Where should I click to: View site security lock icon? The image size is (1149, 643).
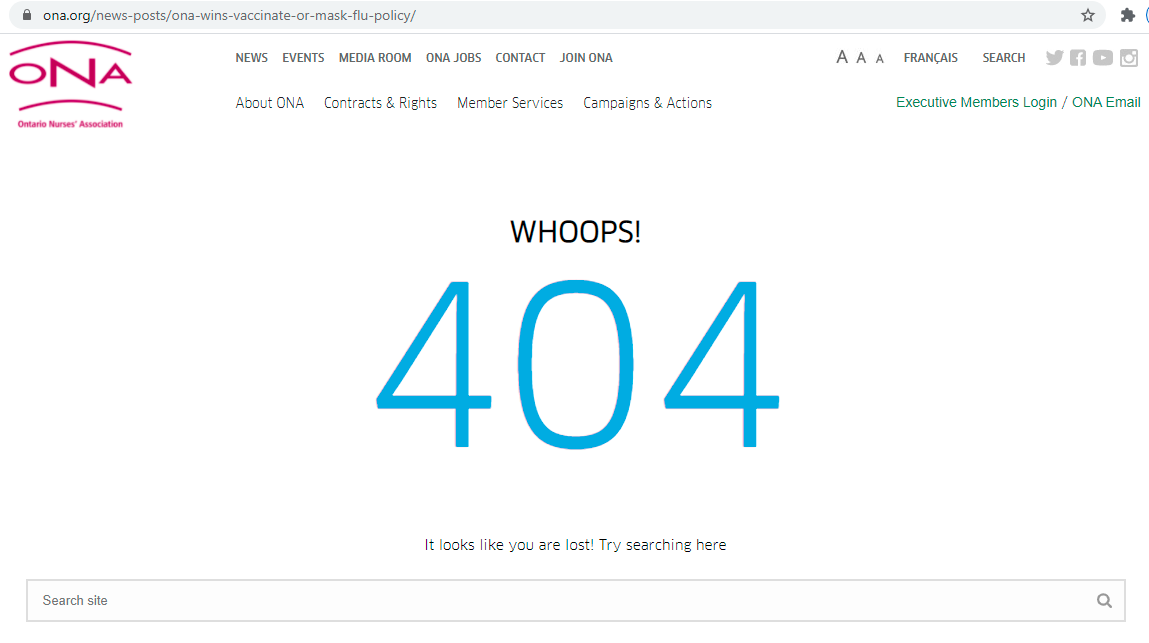coord(27,15)
